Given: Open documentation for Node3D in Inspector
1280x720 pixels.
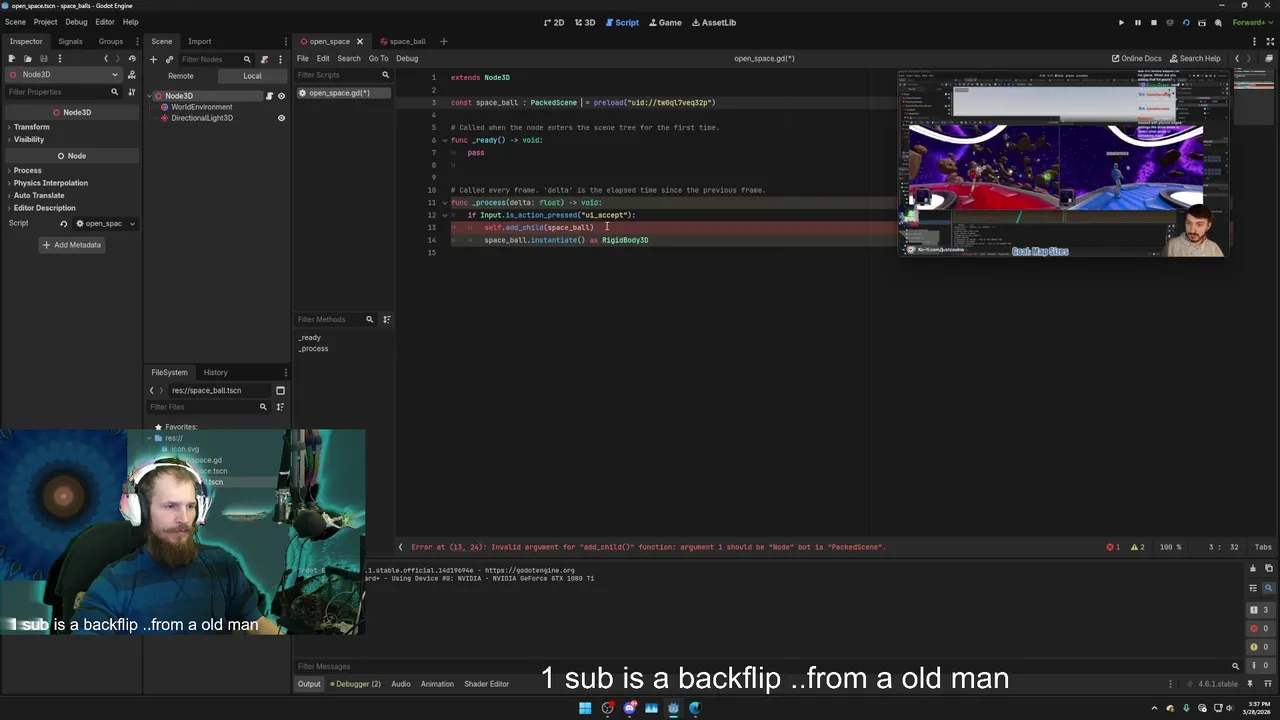Looking at the screenshot, I should tap(131, 75).
